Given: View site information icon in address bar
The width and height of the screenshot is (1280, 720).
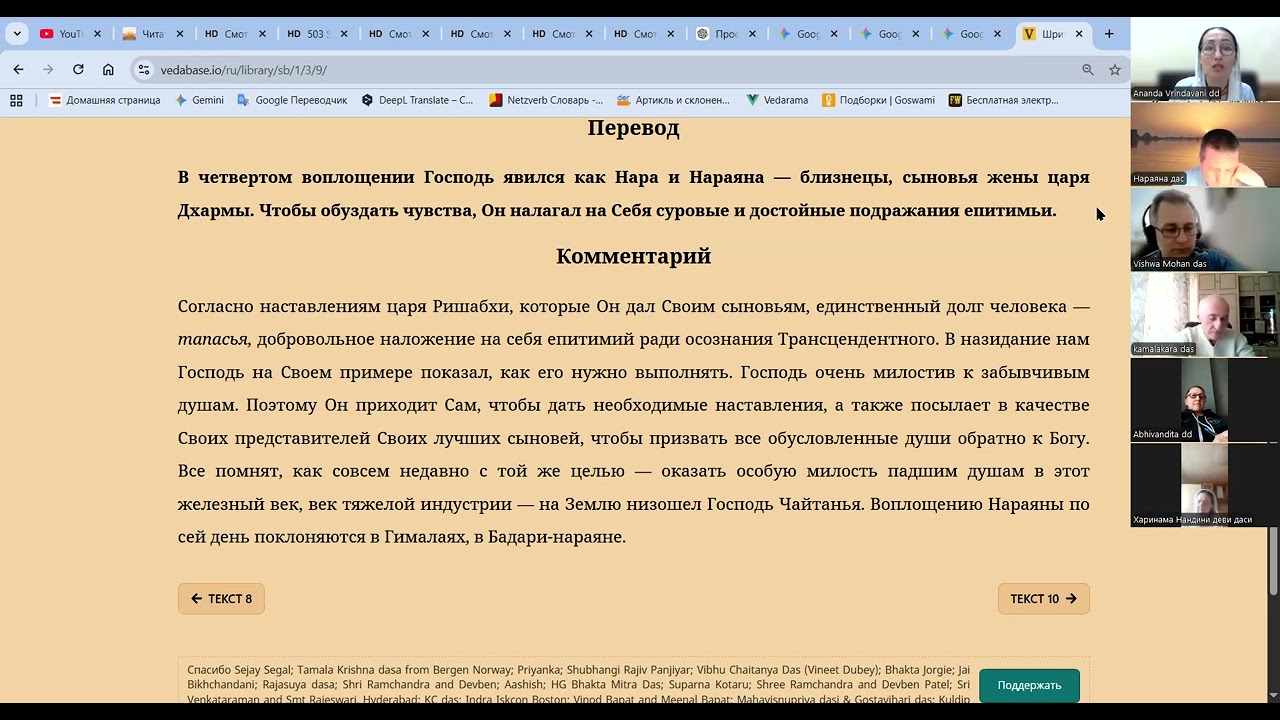Looking at the screenshot, I should [144, 70].
